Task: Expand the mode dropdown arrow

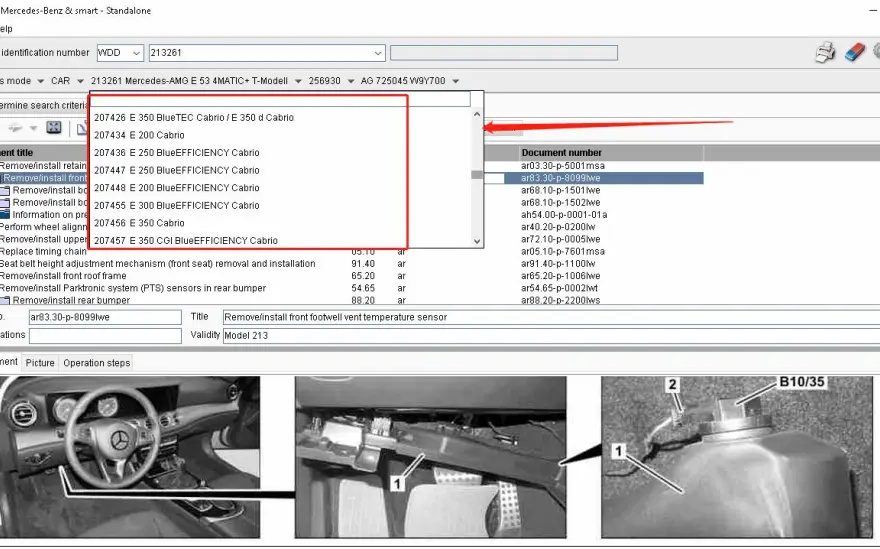Action: tap(40, 81)
